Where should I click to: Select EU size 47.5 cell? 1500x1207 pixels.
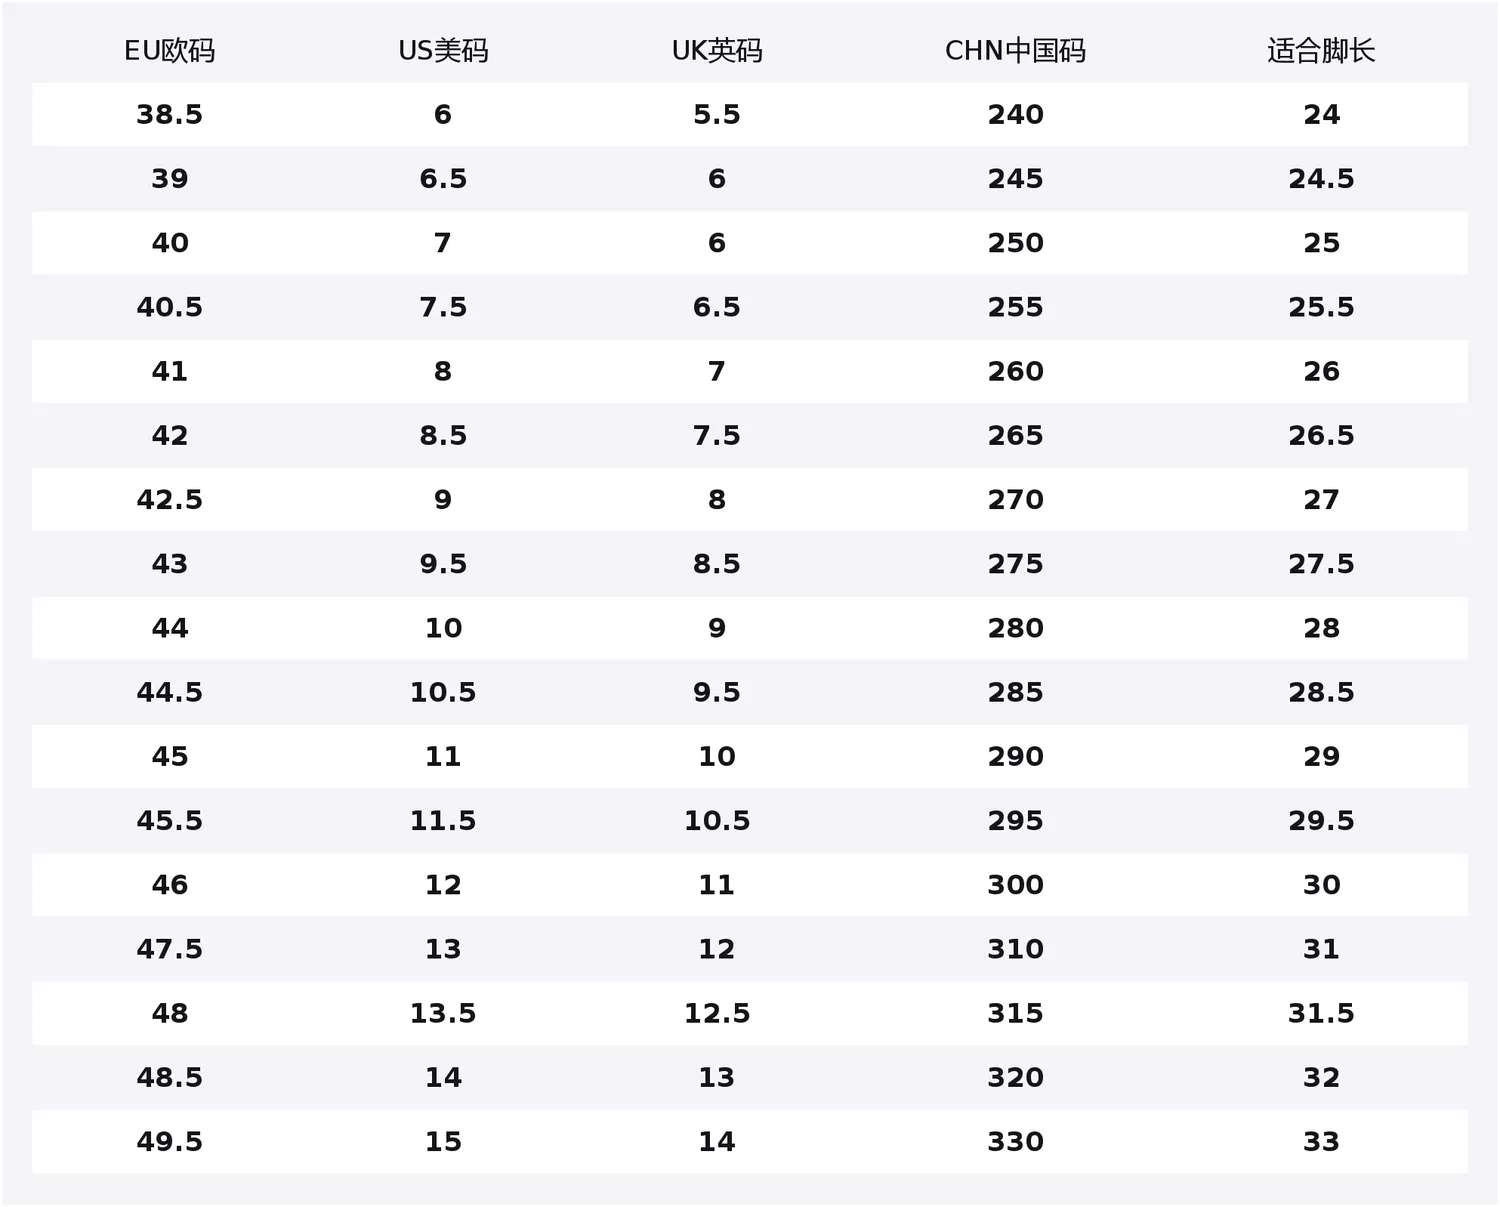pyautogui.click(x=170, y=949)
